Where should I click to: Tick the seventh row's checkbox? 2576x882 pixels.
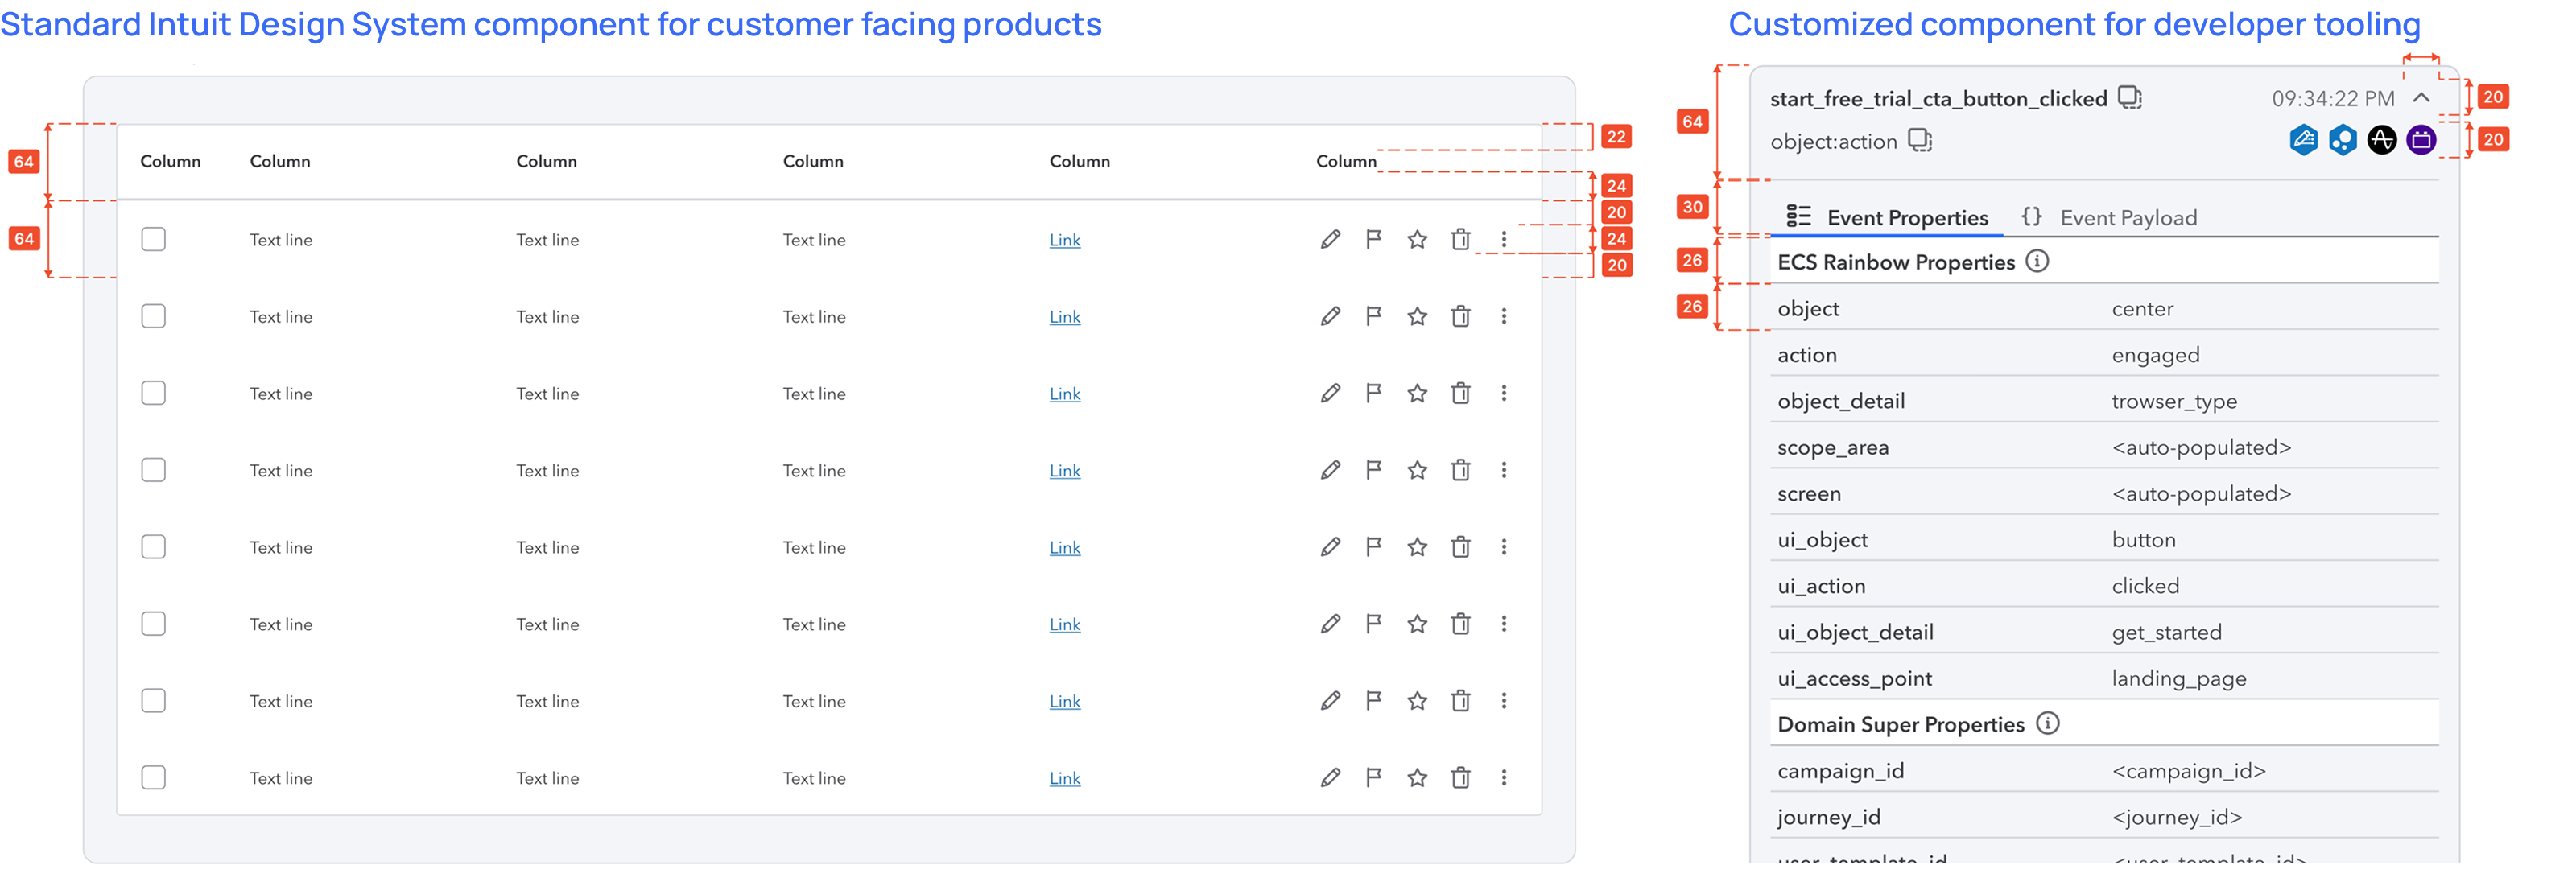tap(153, 701)
